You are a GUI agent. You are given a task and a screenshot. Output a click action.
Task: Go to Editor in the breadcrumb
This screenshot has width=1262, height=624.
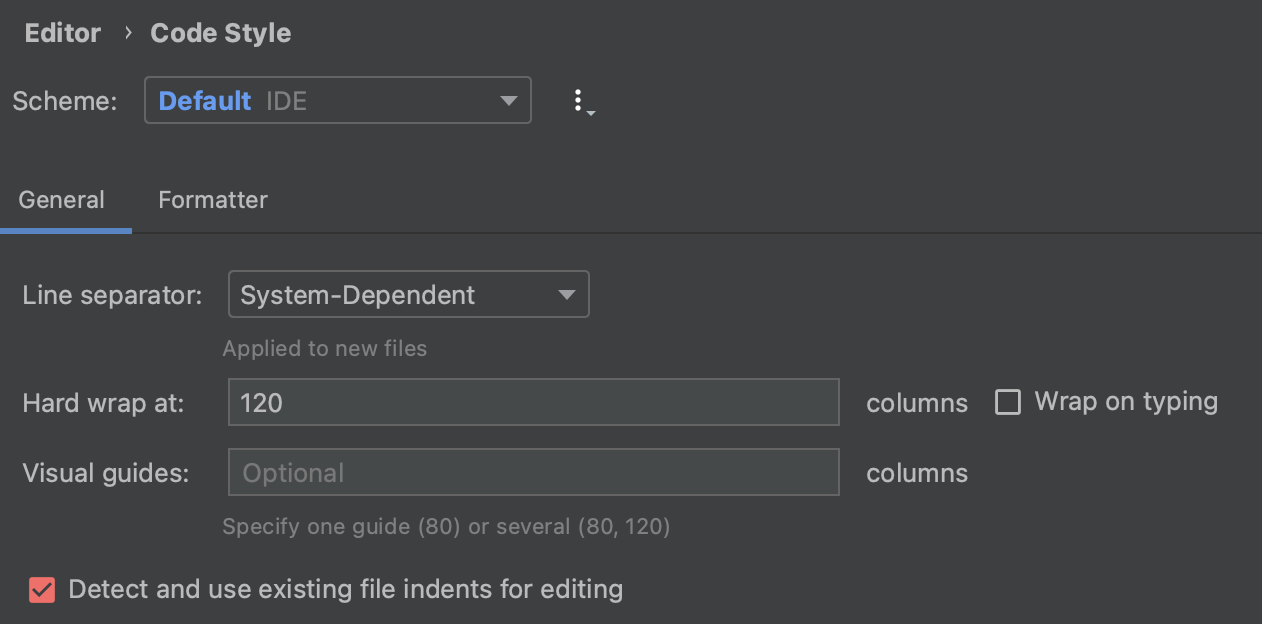click(x=63, y=33)
